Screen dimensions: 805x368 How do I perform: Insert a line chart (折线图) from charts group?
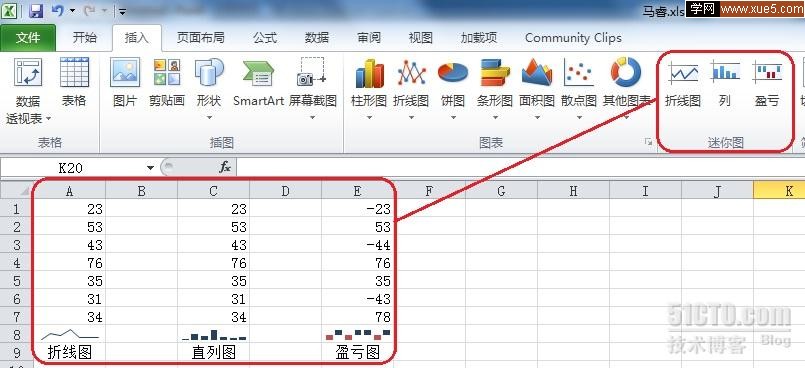click(411, 82)
